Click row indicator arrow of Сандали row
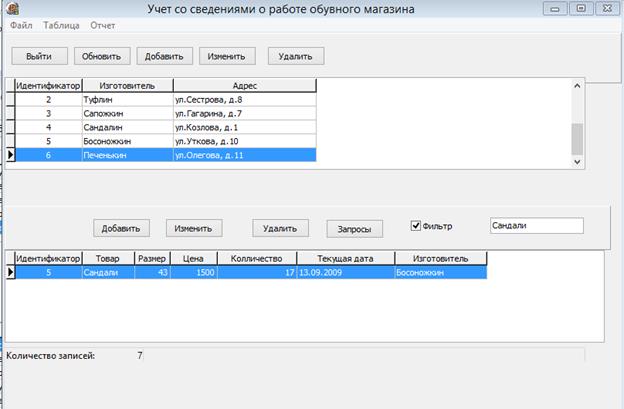Image resolution: width=624 pixels, height=409 pixels. [x=10, y=273]
